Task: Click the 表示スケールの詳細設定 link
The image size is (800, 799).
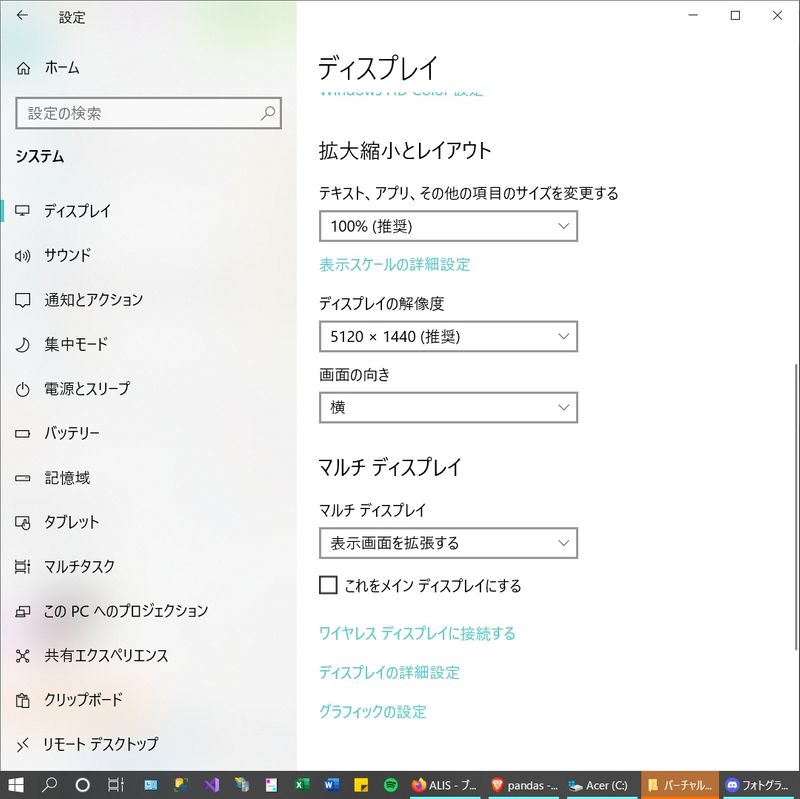Action: [x=394, y=265]
